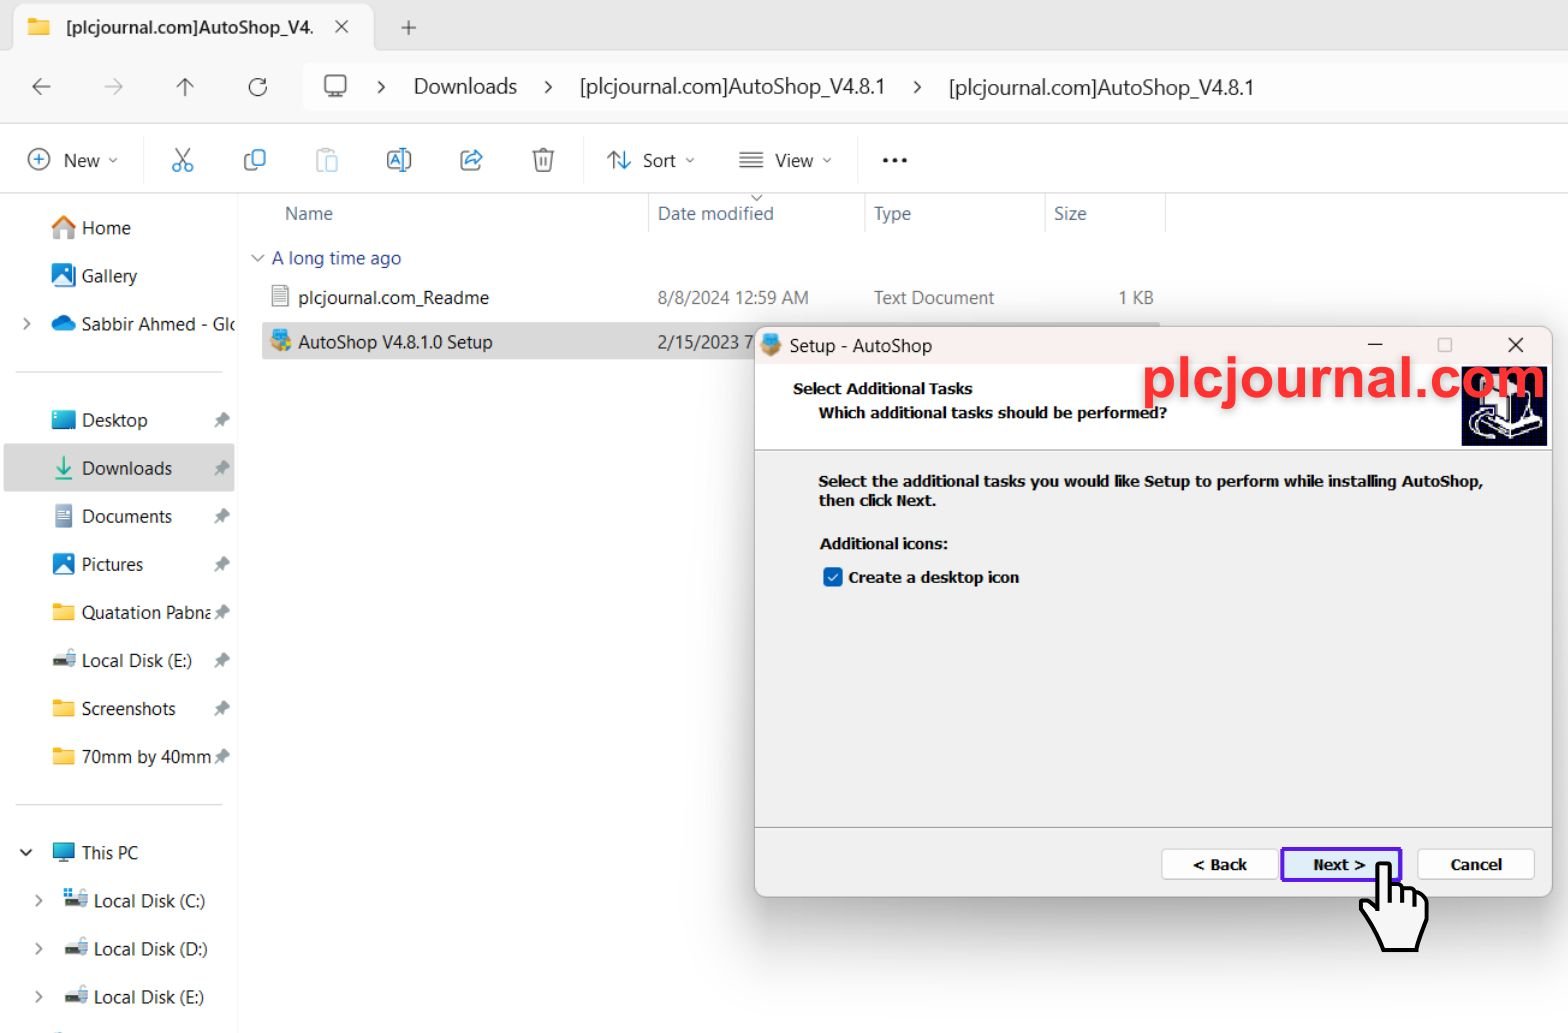Click Back in AutoShop Setup
The width and height of the screenshot is (1568, 1033).
(1220, 864)
